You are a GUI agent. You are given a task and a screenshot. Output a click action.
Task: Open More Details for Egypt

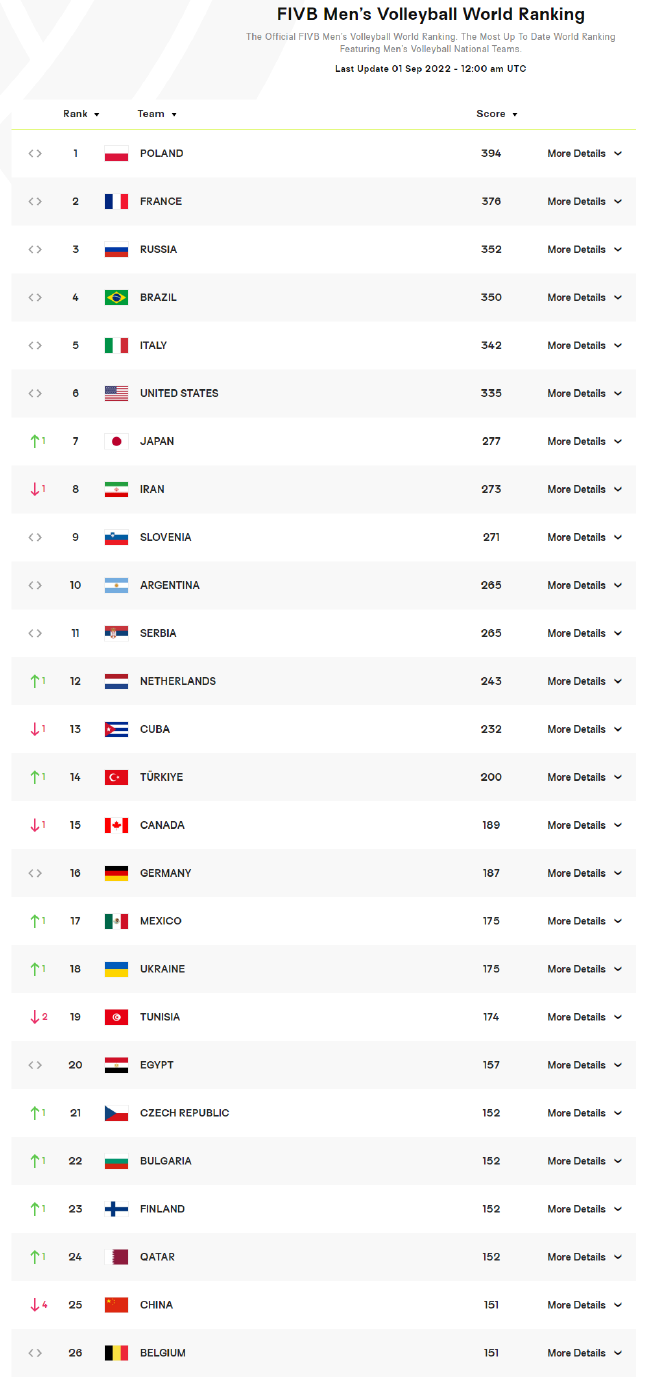pyautogui.click(x=584, y=1066)
